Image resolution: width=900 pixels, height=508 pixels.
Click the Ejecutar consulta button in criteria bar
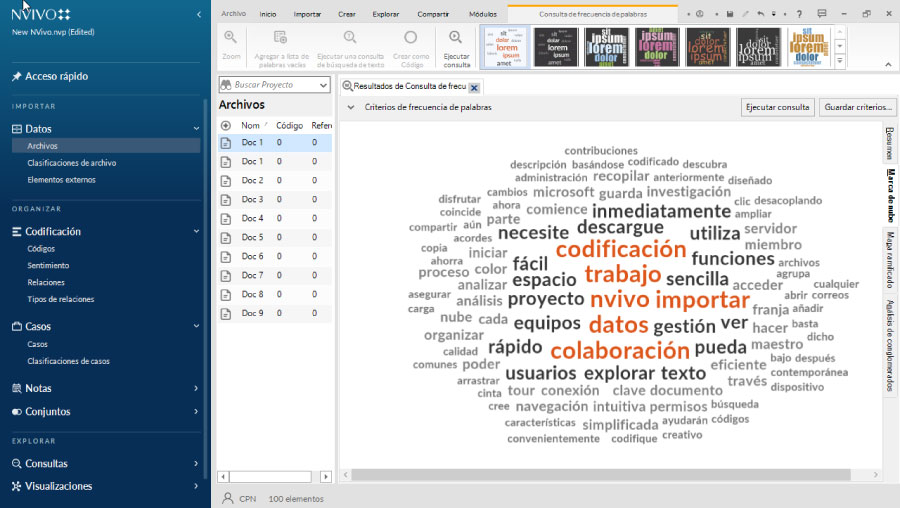tap(777, 107)
